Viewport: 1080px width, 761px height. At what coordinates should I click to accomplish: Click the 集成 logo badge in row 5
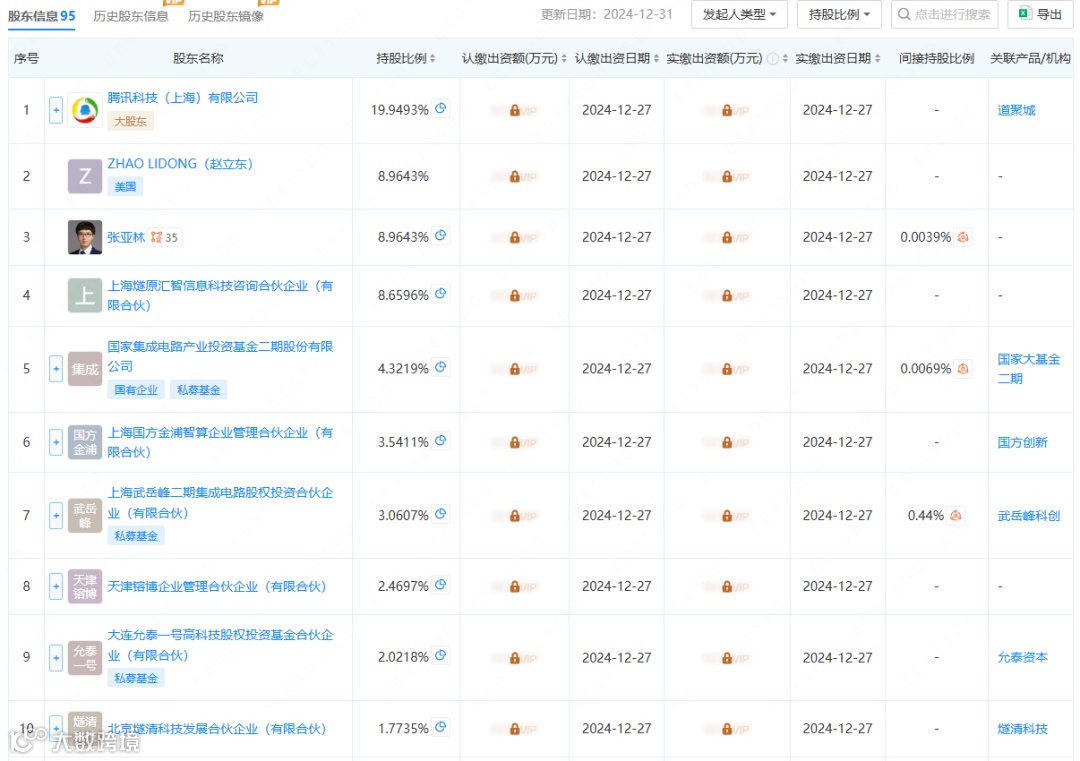[x=85, y=368]
